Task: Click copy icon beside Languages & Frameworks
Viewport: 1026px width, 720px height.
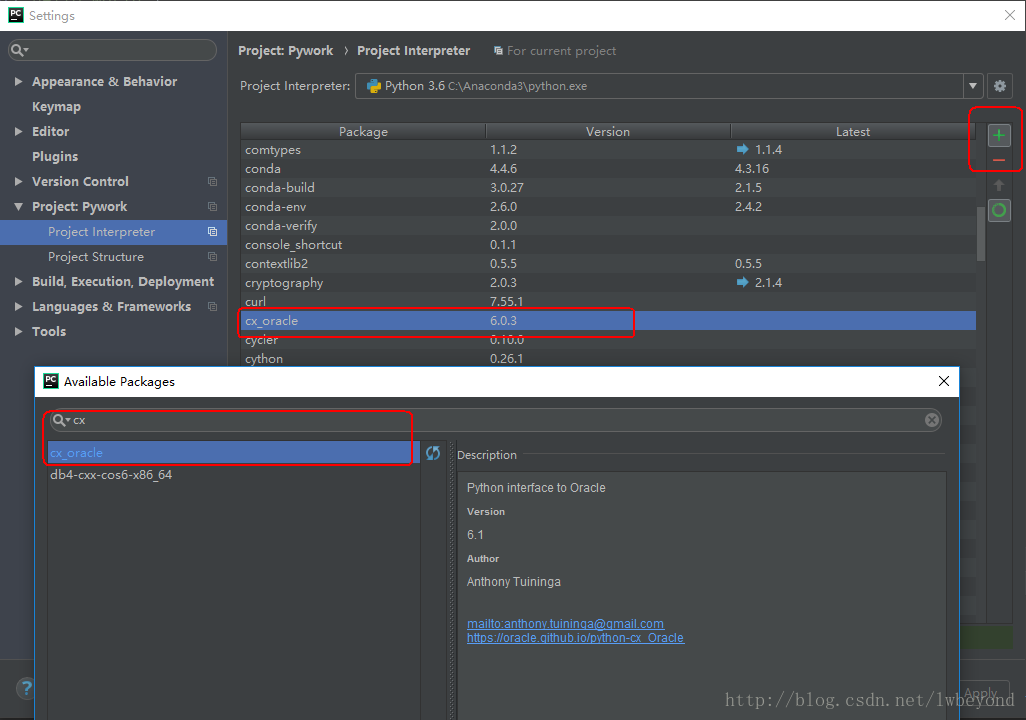Action: pyautogui.click(x=212, y=306)
